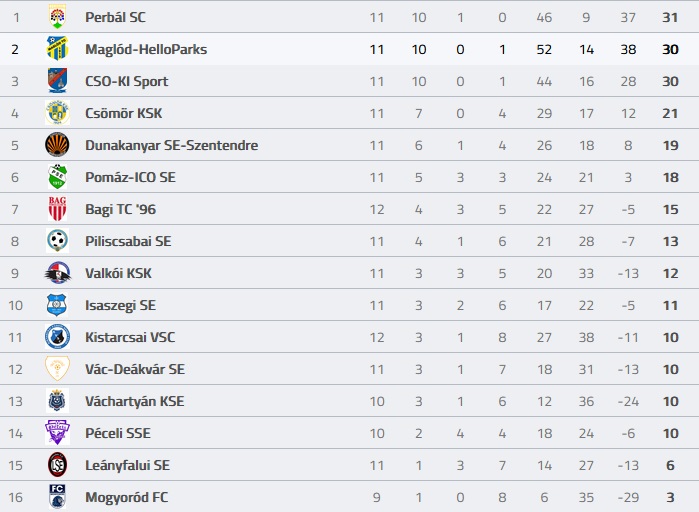Click the Mogyoród FC logo

(x=57, y=497)
